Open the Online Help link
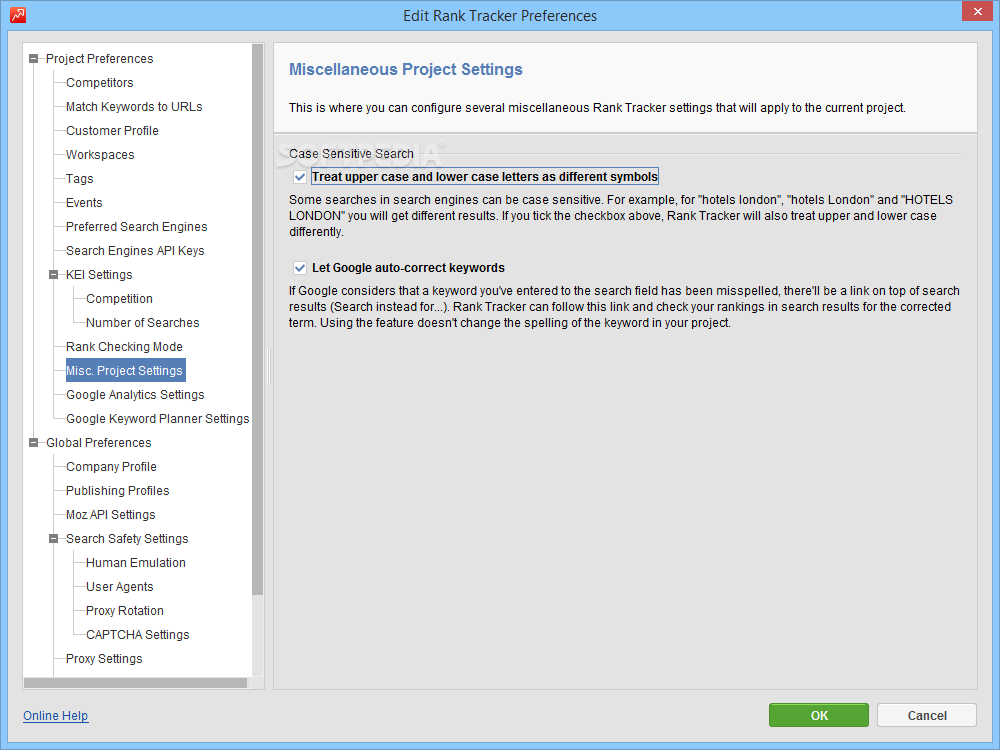 (55, 716)
